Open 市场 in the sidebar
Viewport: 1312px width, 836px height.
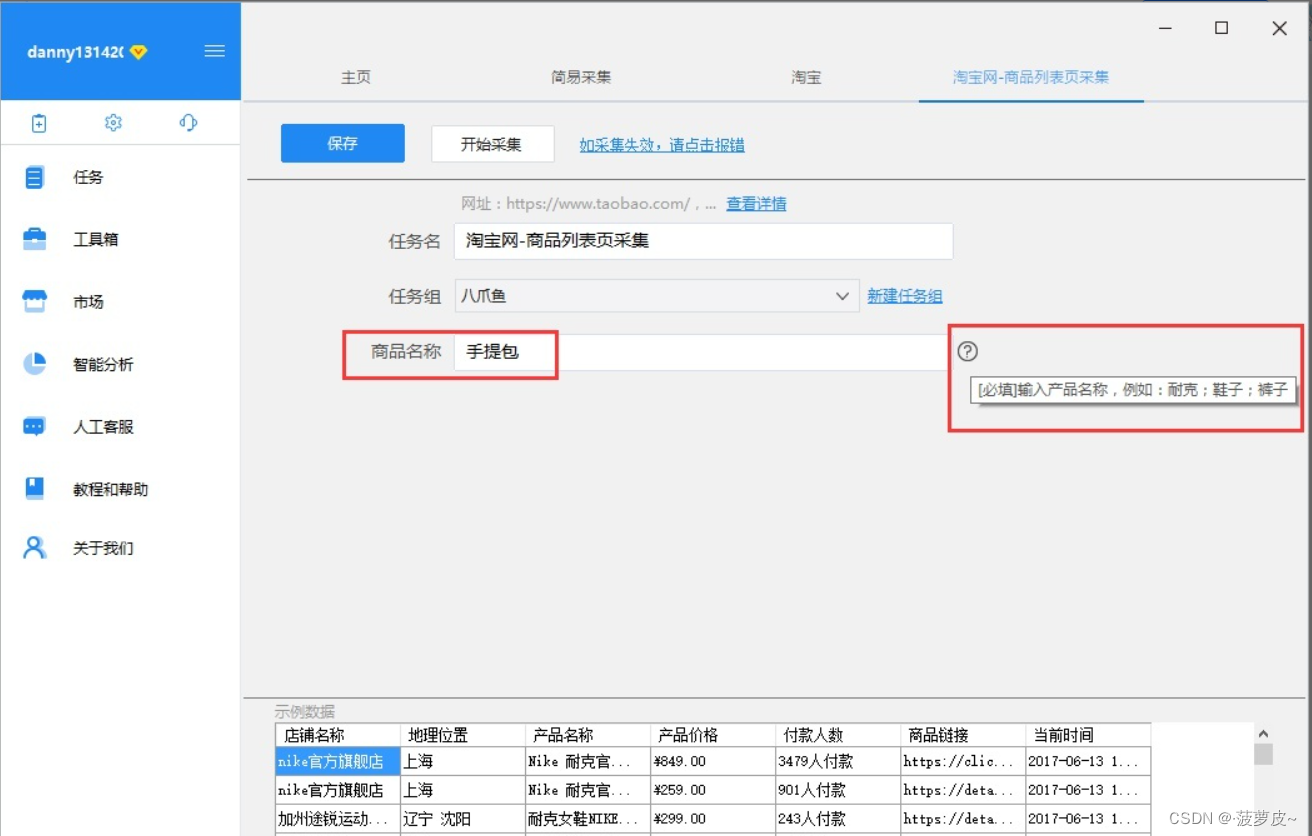(88, 302)
